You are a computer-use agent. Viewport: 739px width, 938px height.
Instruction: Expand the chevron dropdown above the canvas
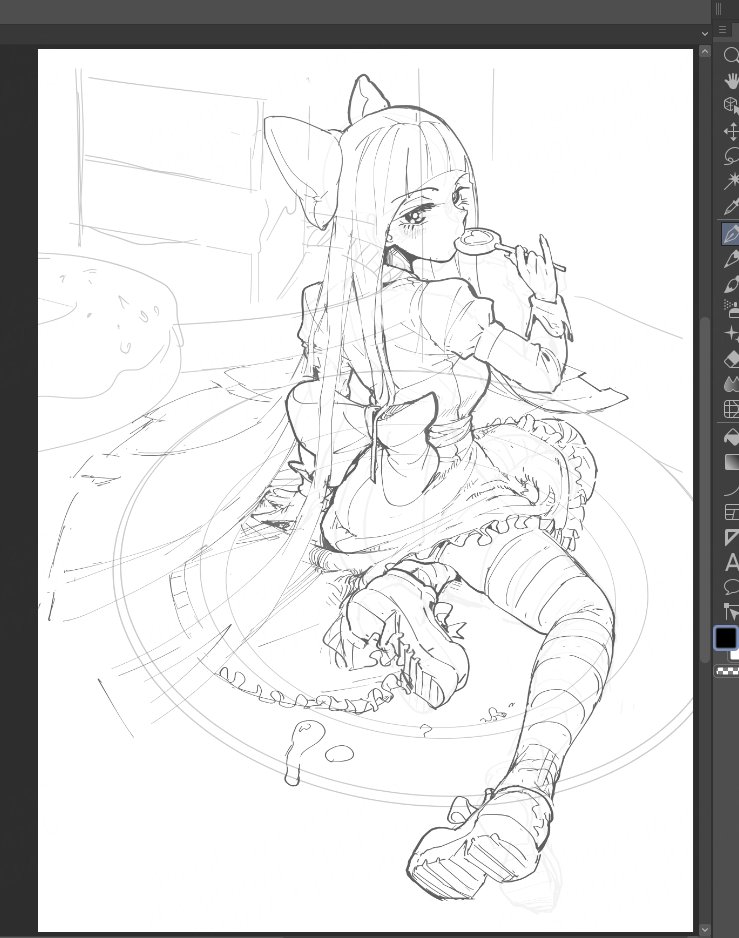pyautogui.click(x=704, y=34)
